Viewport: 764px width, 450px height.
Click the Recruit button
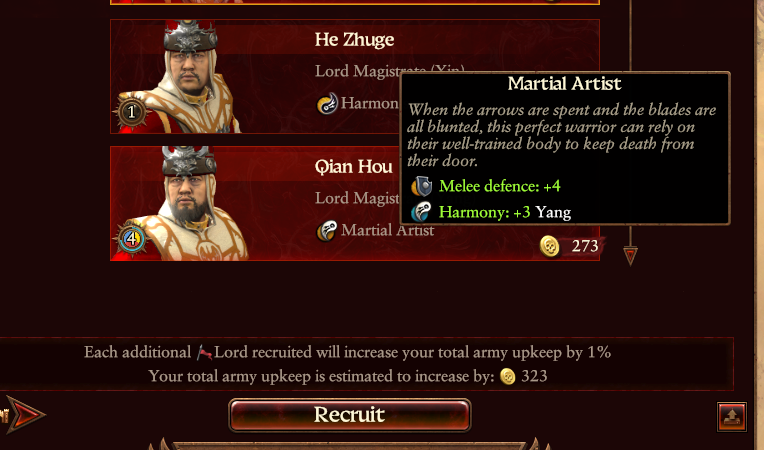[x=349, y=415]
